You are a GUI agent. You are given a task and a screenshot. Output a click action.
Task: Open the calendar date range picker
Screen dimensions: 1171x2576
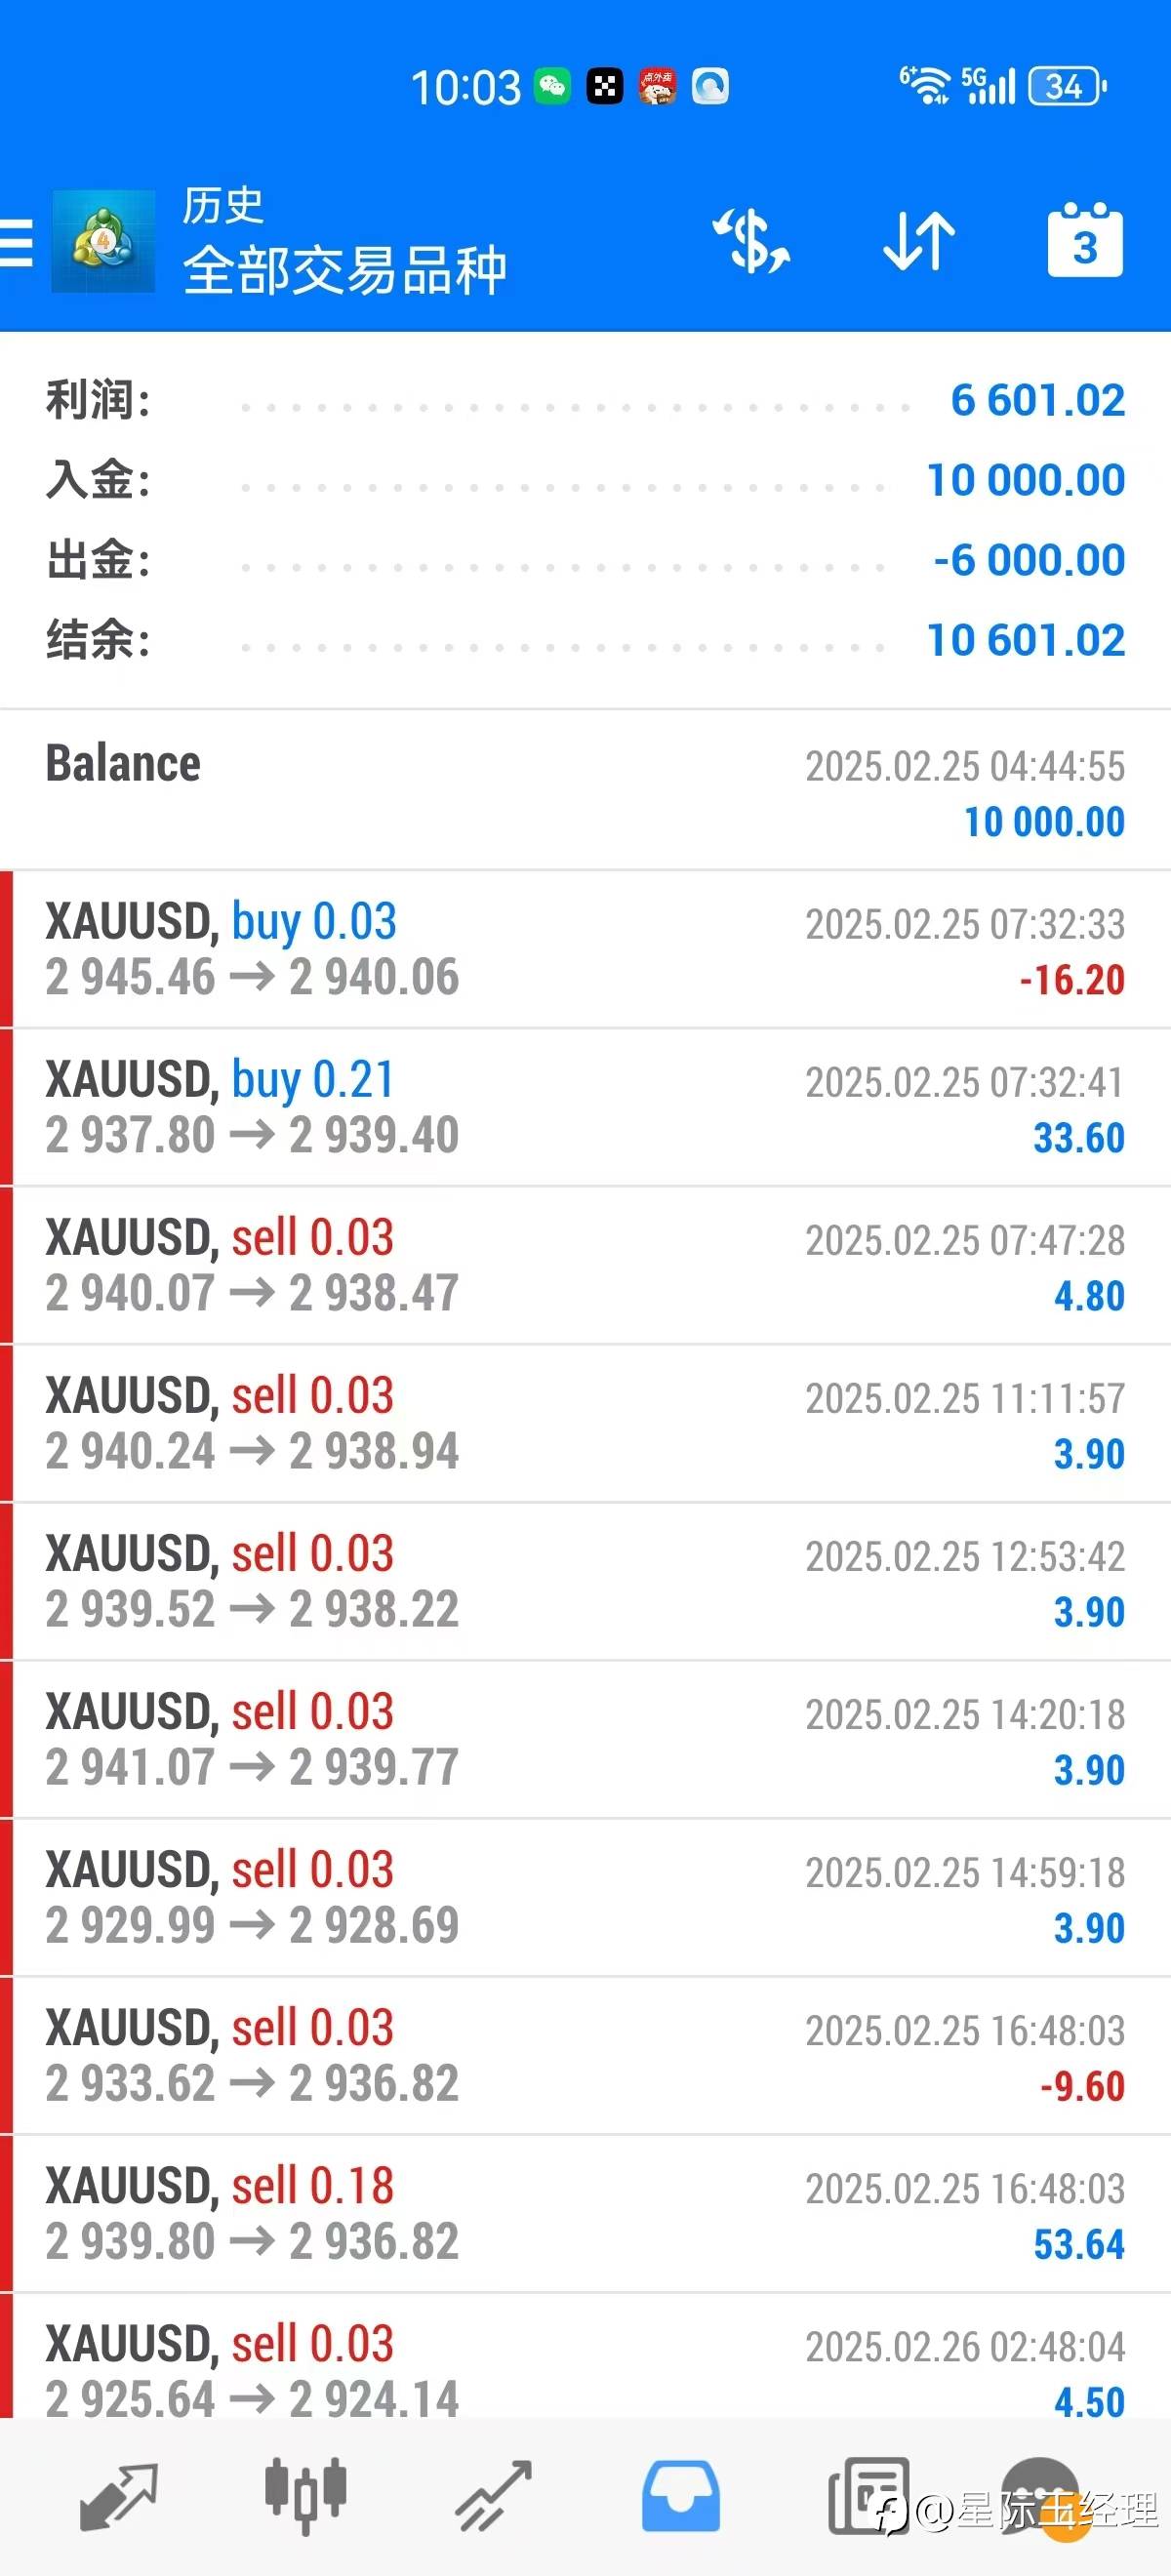tap(1085, 240)
